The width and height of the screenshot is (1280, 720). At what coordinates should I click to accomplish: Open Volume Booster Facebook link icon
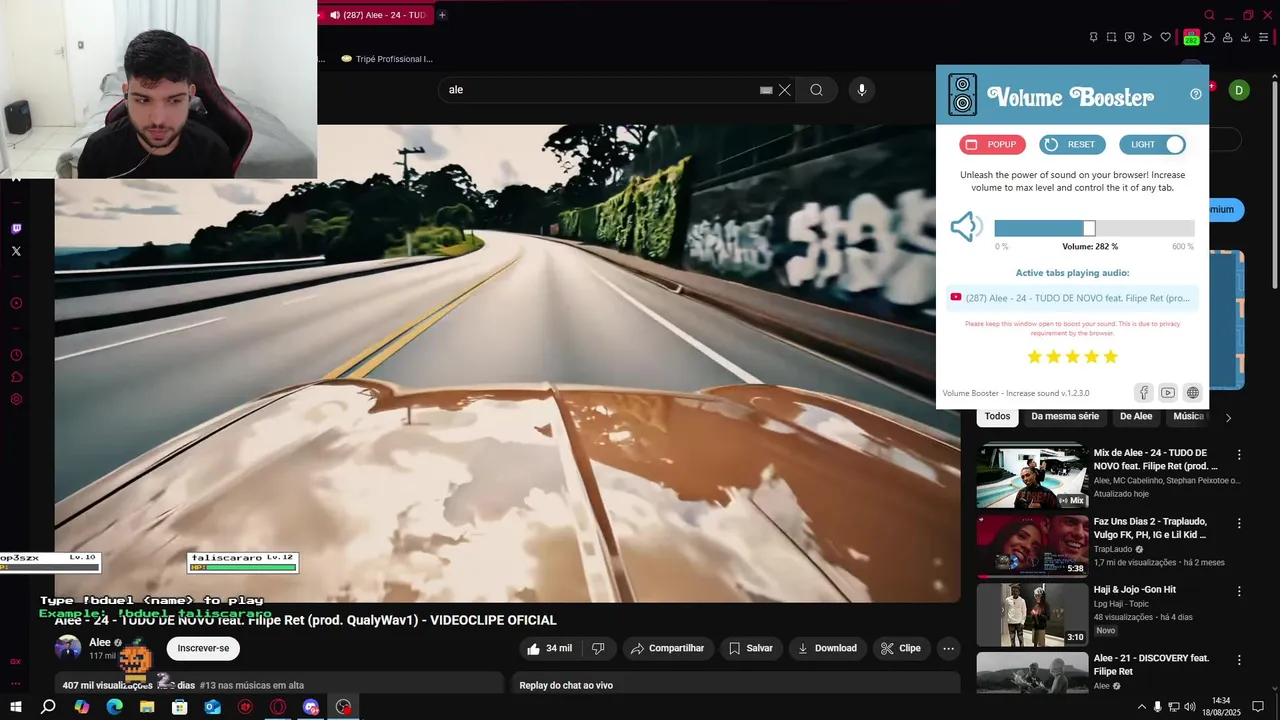(1144, 393)
